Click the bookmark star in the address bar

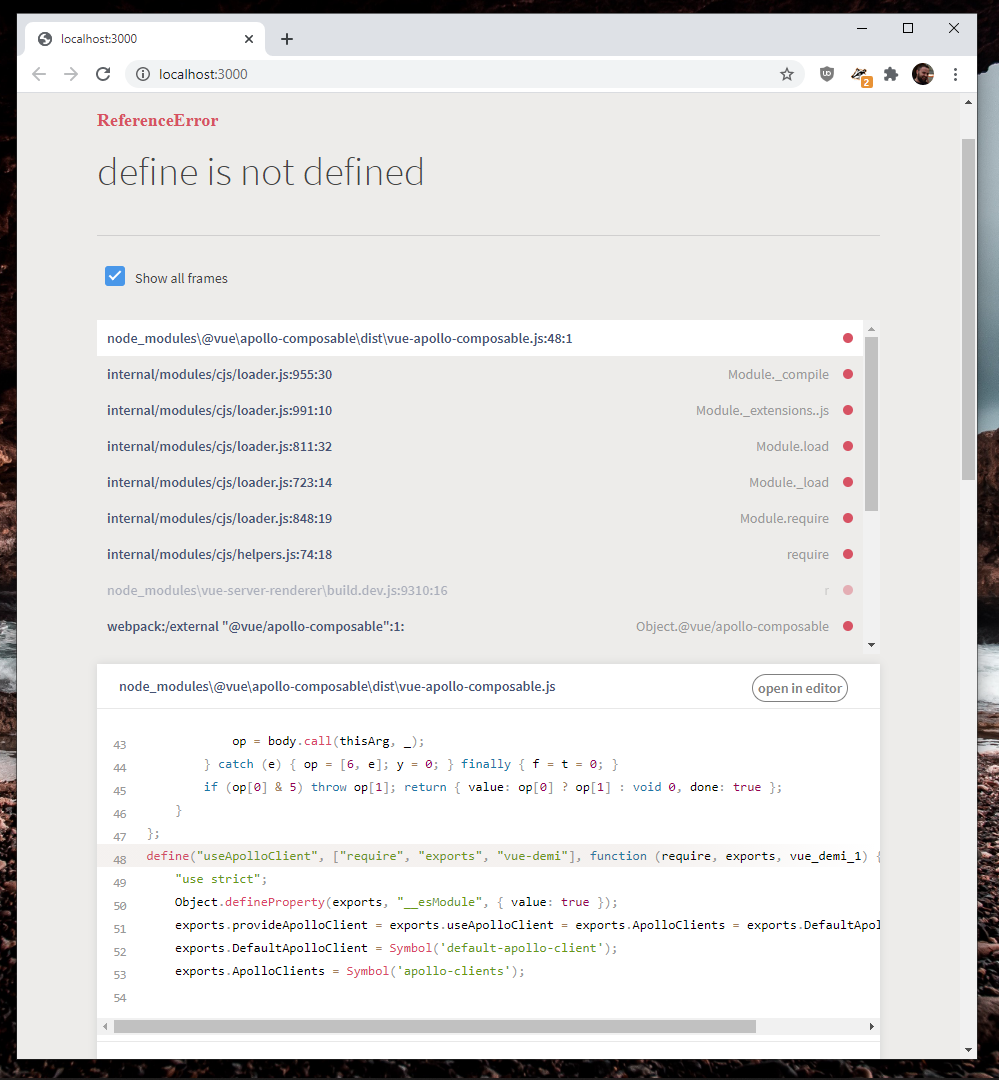(x=787, y=74)
